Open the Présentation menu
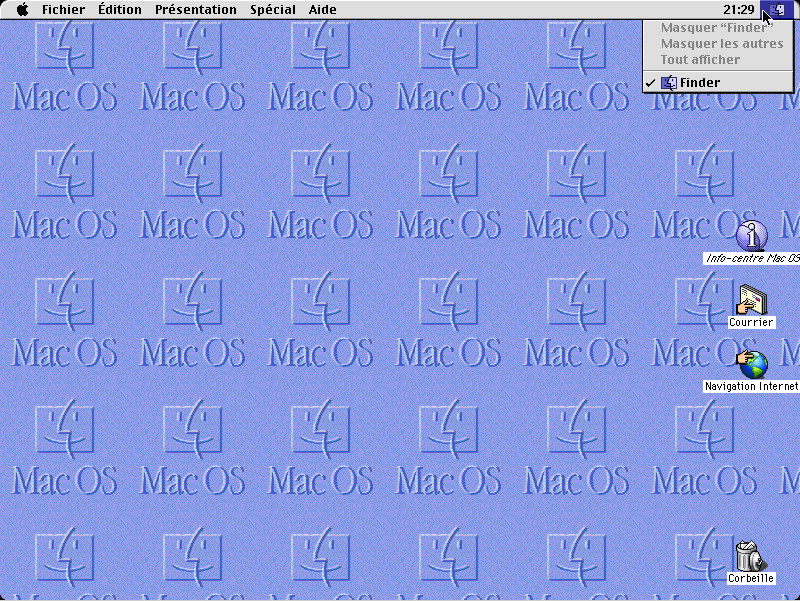This screenshot has width=800, height=601. coord(196,10)
